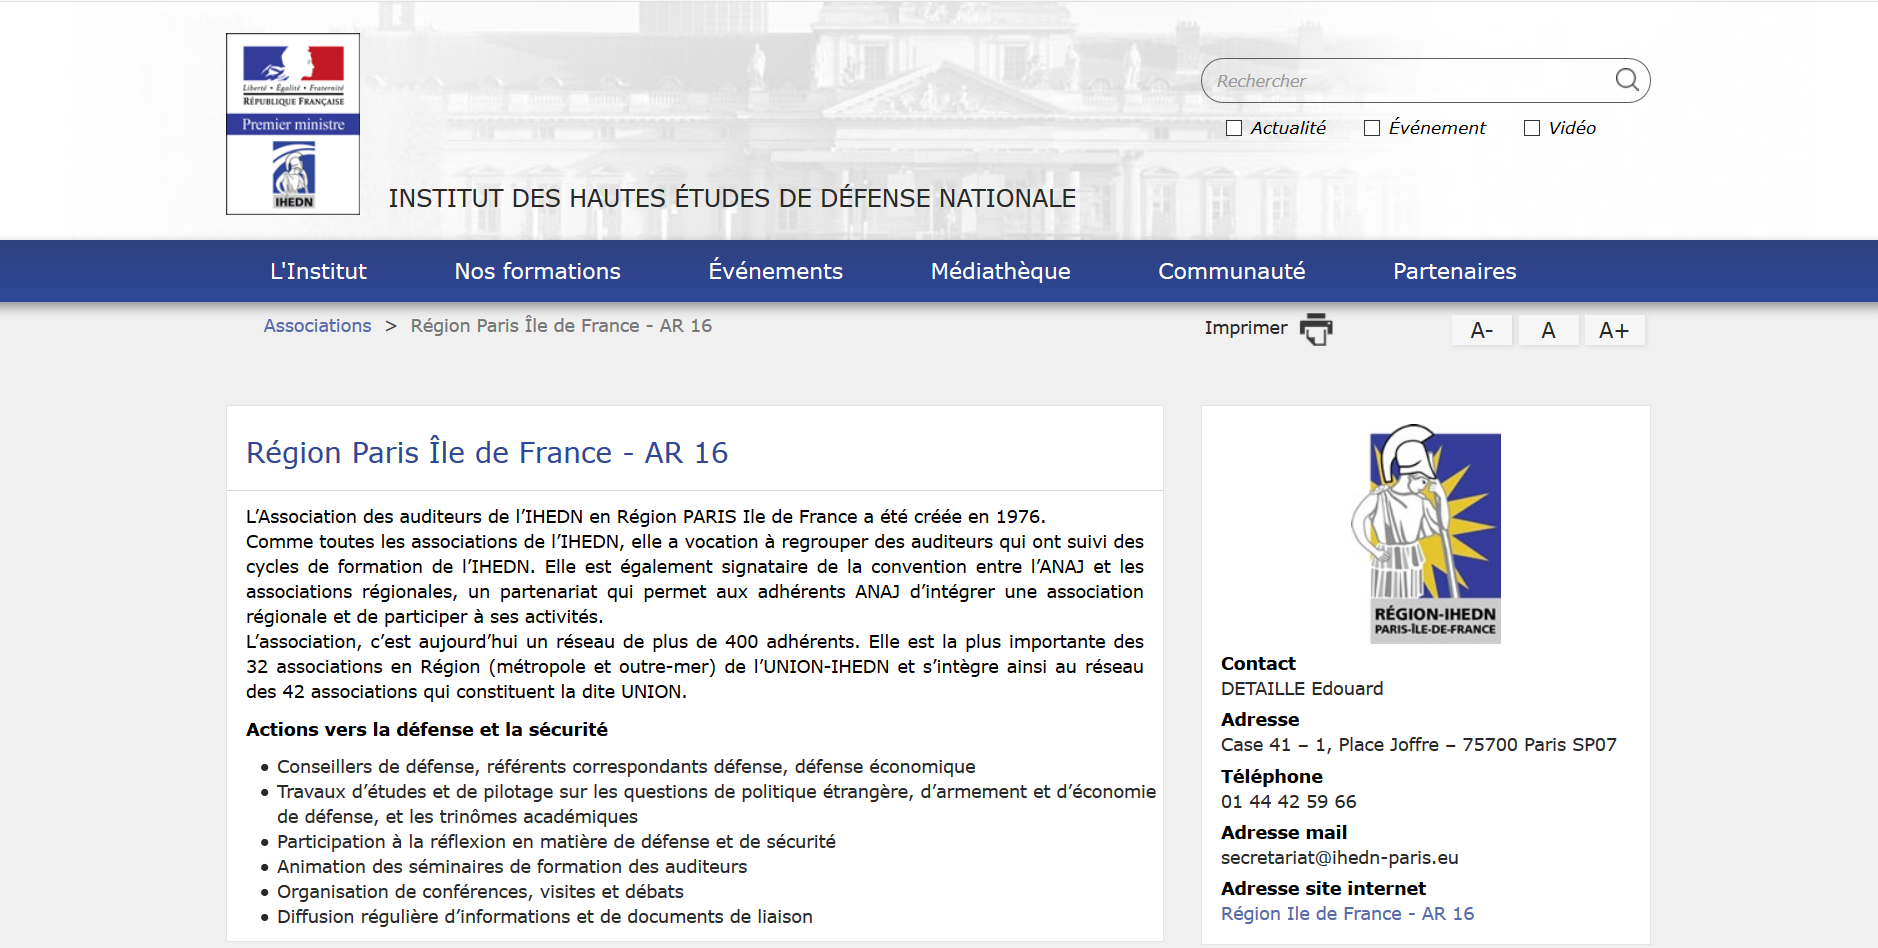Viewport: 1878px width, 948px height.
Task: Click the default A font size control
Action: pos(1548,329)
